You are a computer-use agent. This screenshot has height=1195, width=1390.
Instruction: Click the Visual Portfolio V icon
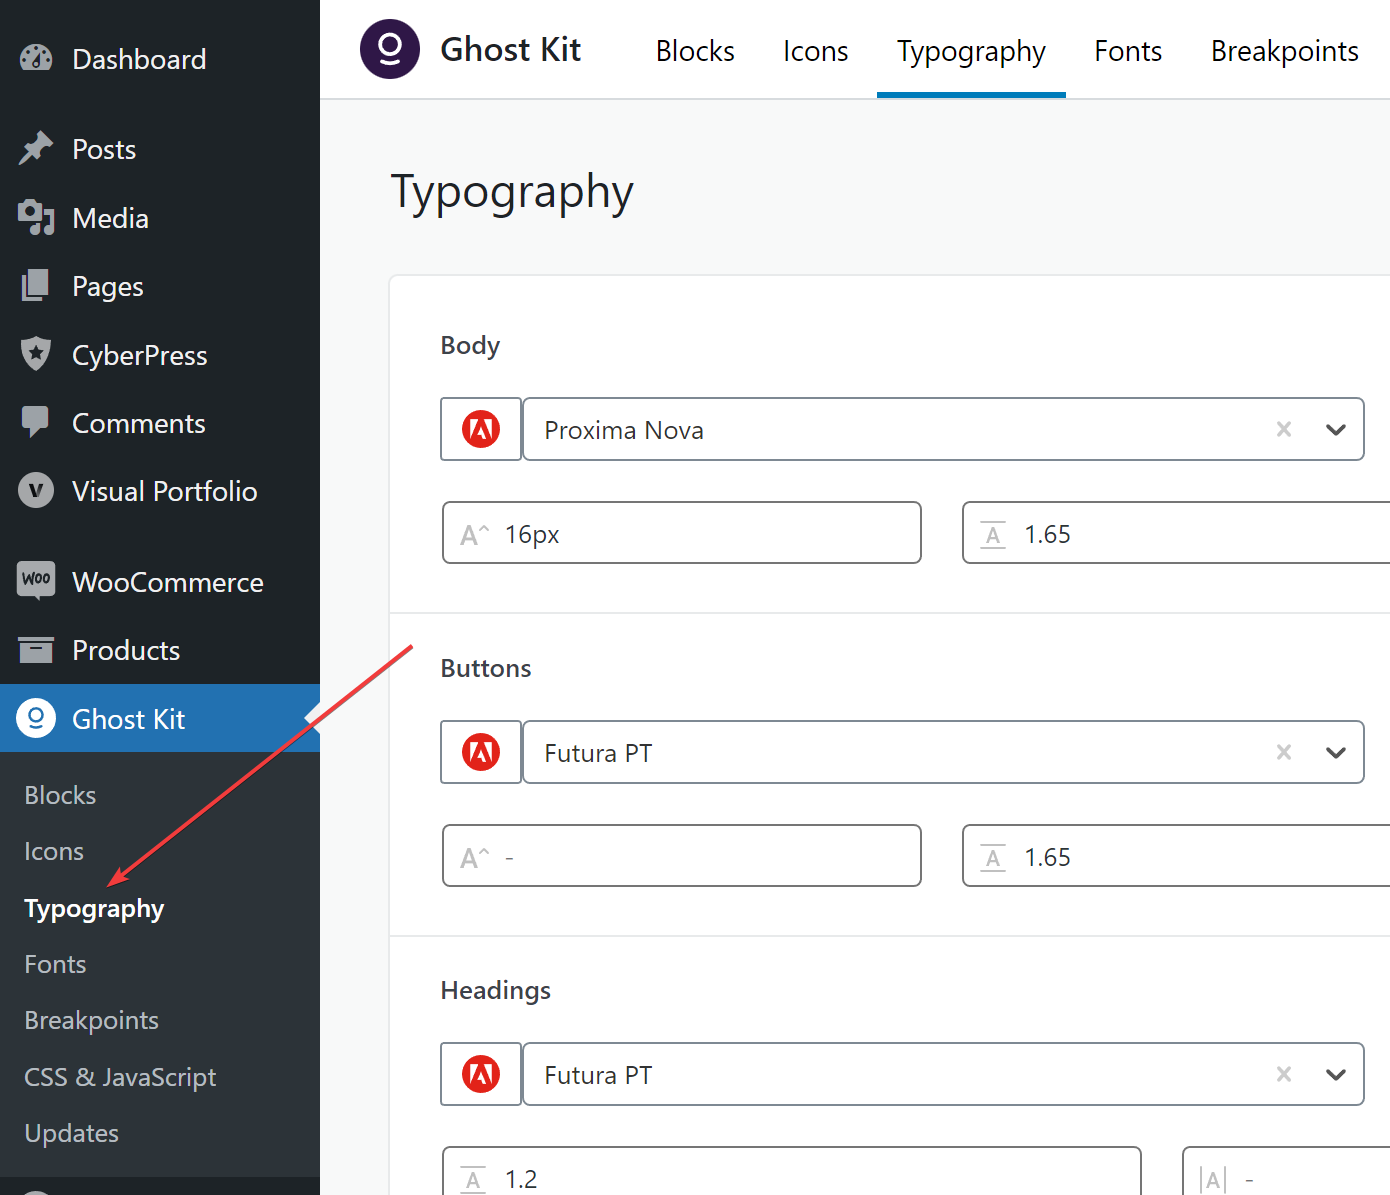[x=36, y=490]
